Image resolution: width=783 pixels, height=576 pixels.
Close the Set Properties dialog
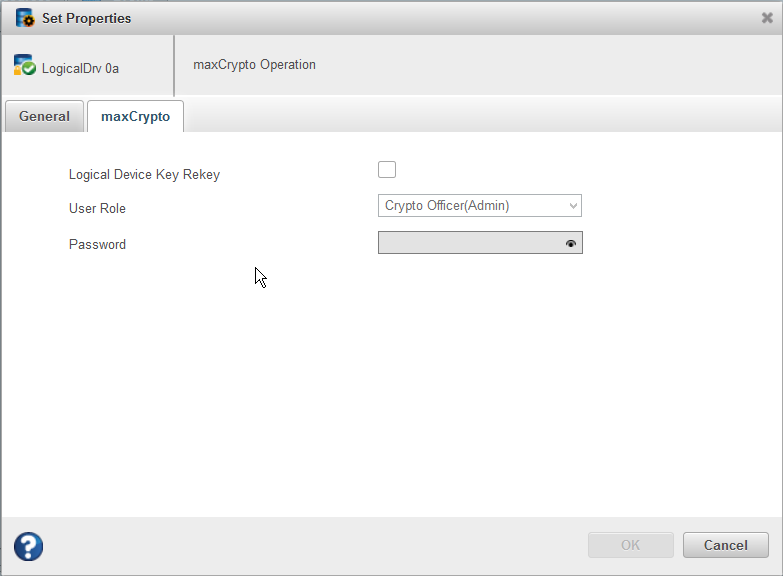pyautogui.click(x=767, y=18)
